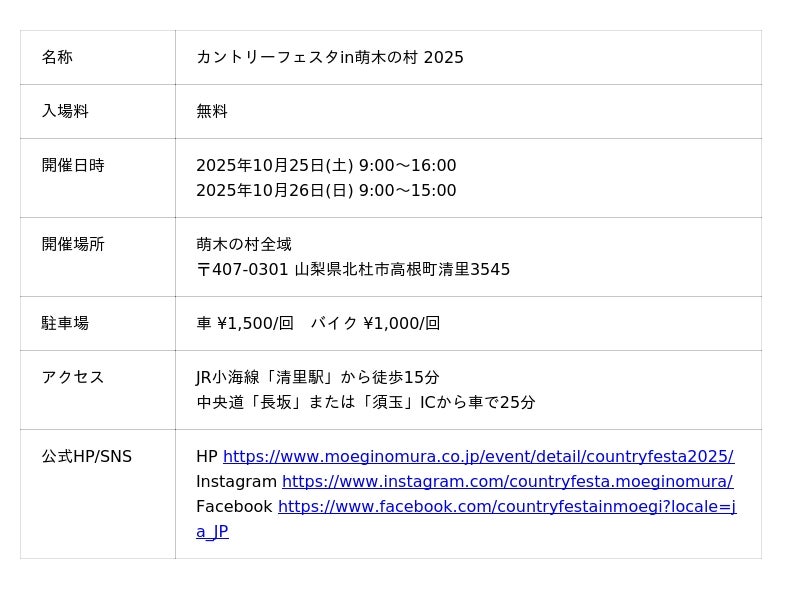The height and width of the screenshot is (589, 800).
Task: Click the event title カントリーフェスタin萌木の村 2025
Action: (x=329, y=58)
